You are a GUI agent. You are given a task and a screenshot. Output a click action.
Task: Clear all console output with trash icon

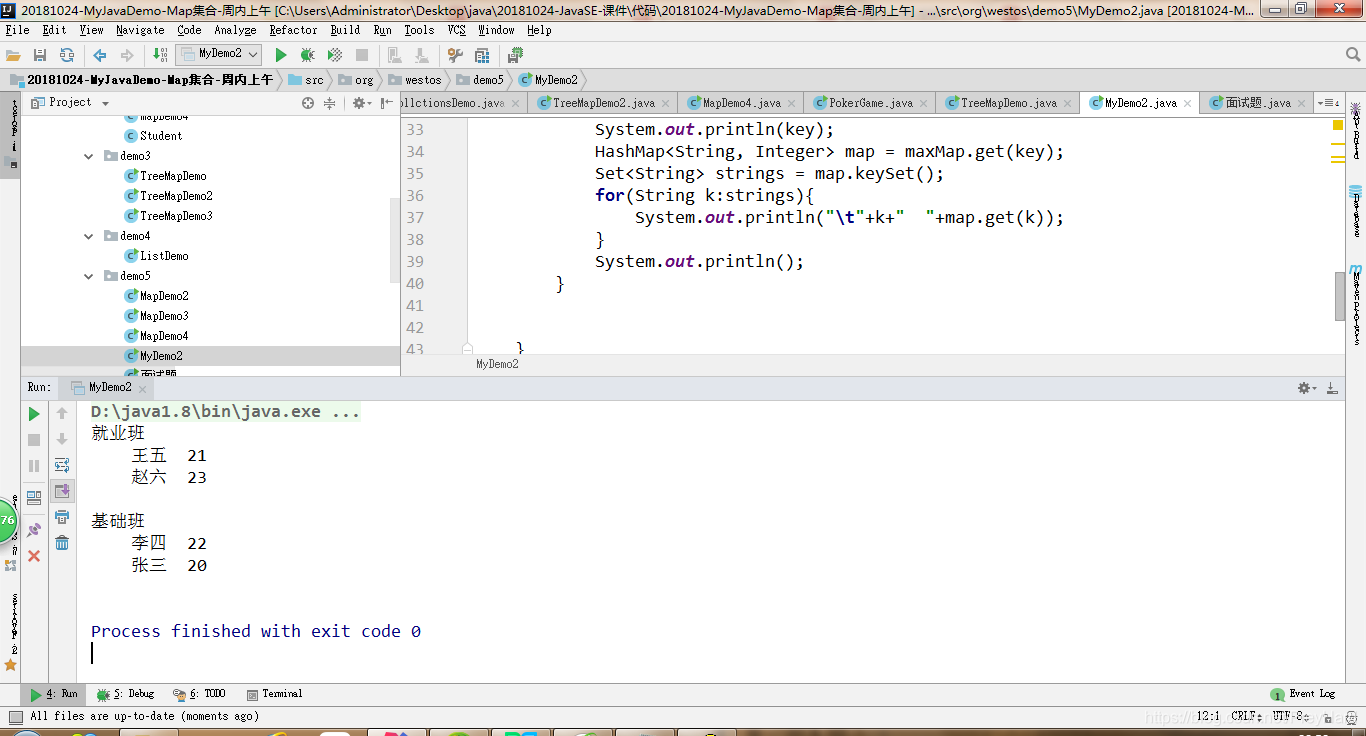click(x=62, y=543)
